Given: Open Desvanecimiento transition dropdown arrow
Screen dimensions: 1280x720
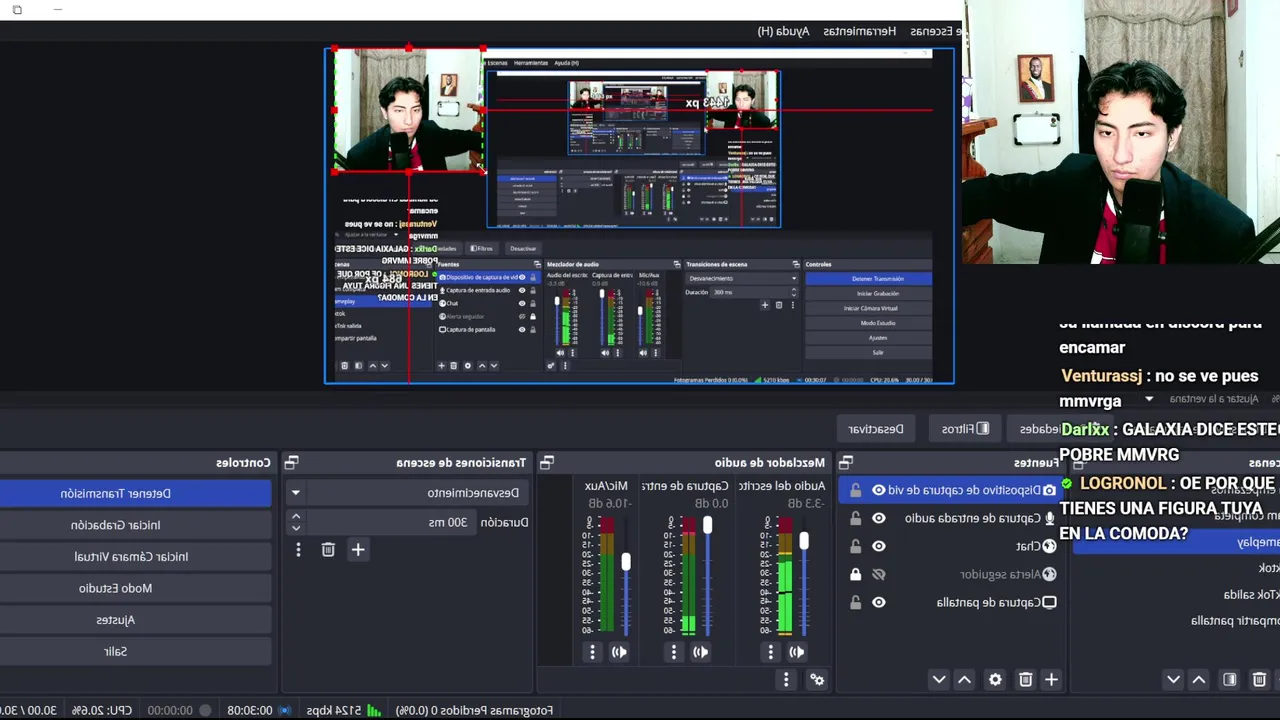Looking at the screenshot, I should (295, 493).
